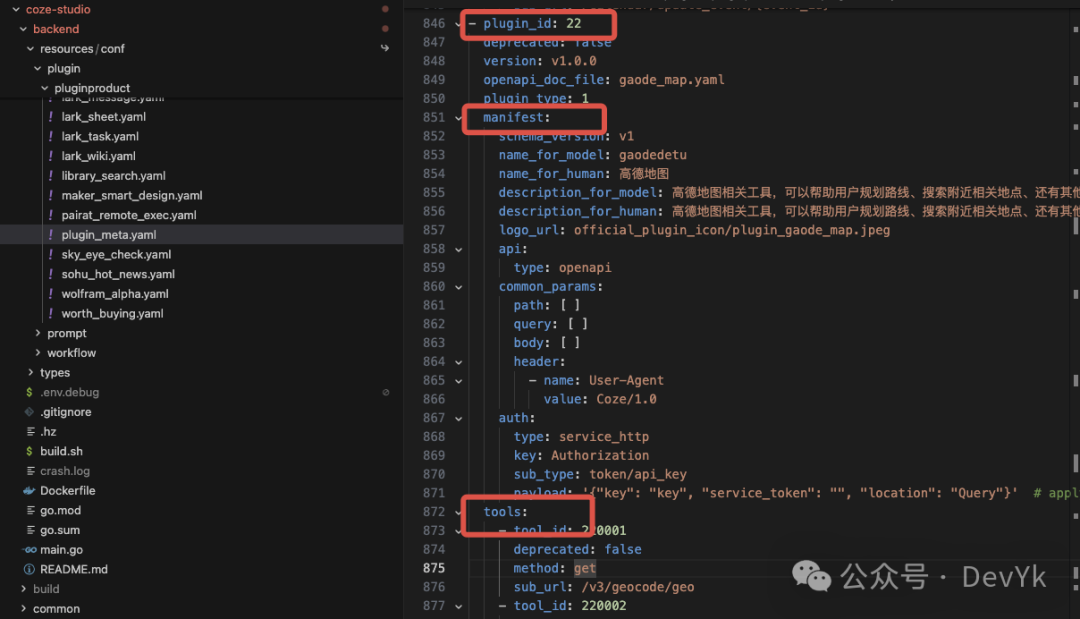Fold the header block at line 864
Image resolution: width=1080 pixels, height=619 pixels.
tap(458, 361)
